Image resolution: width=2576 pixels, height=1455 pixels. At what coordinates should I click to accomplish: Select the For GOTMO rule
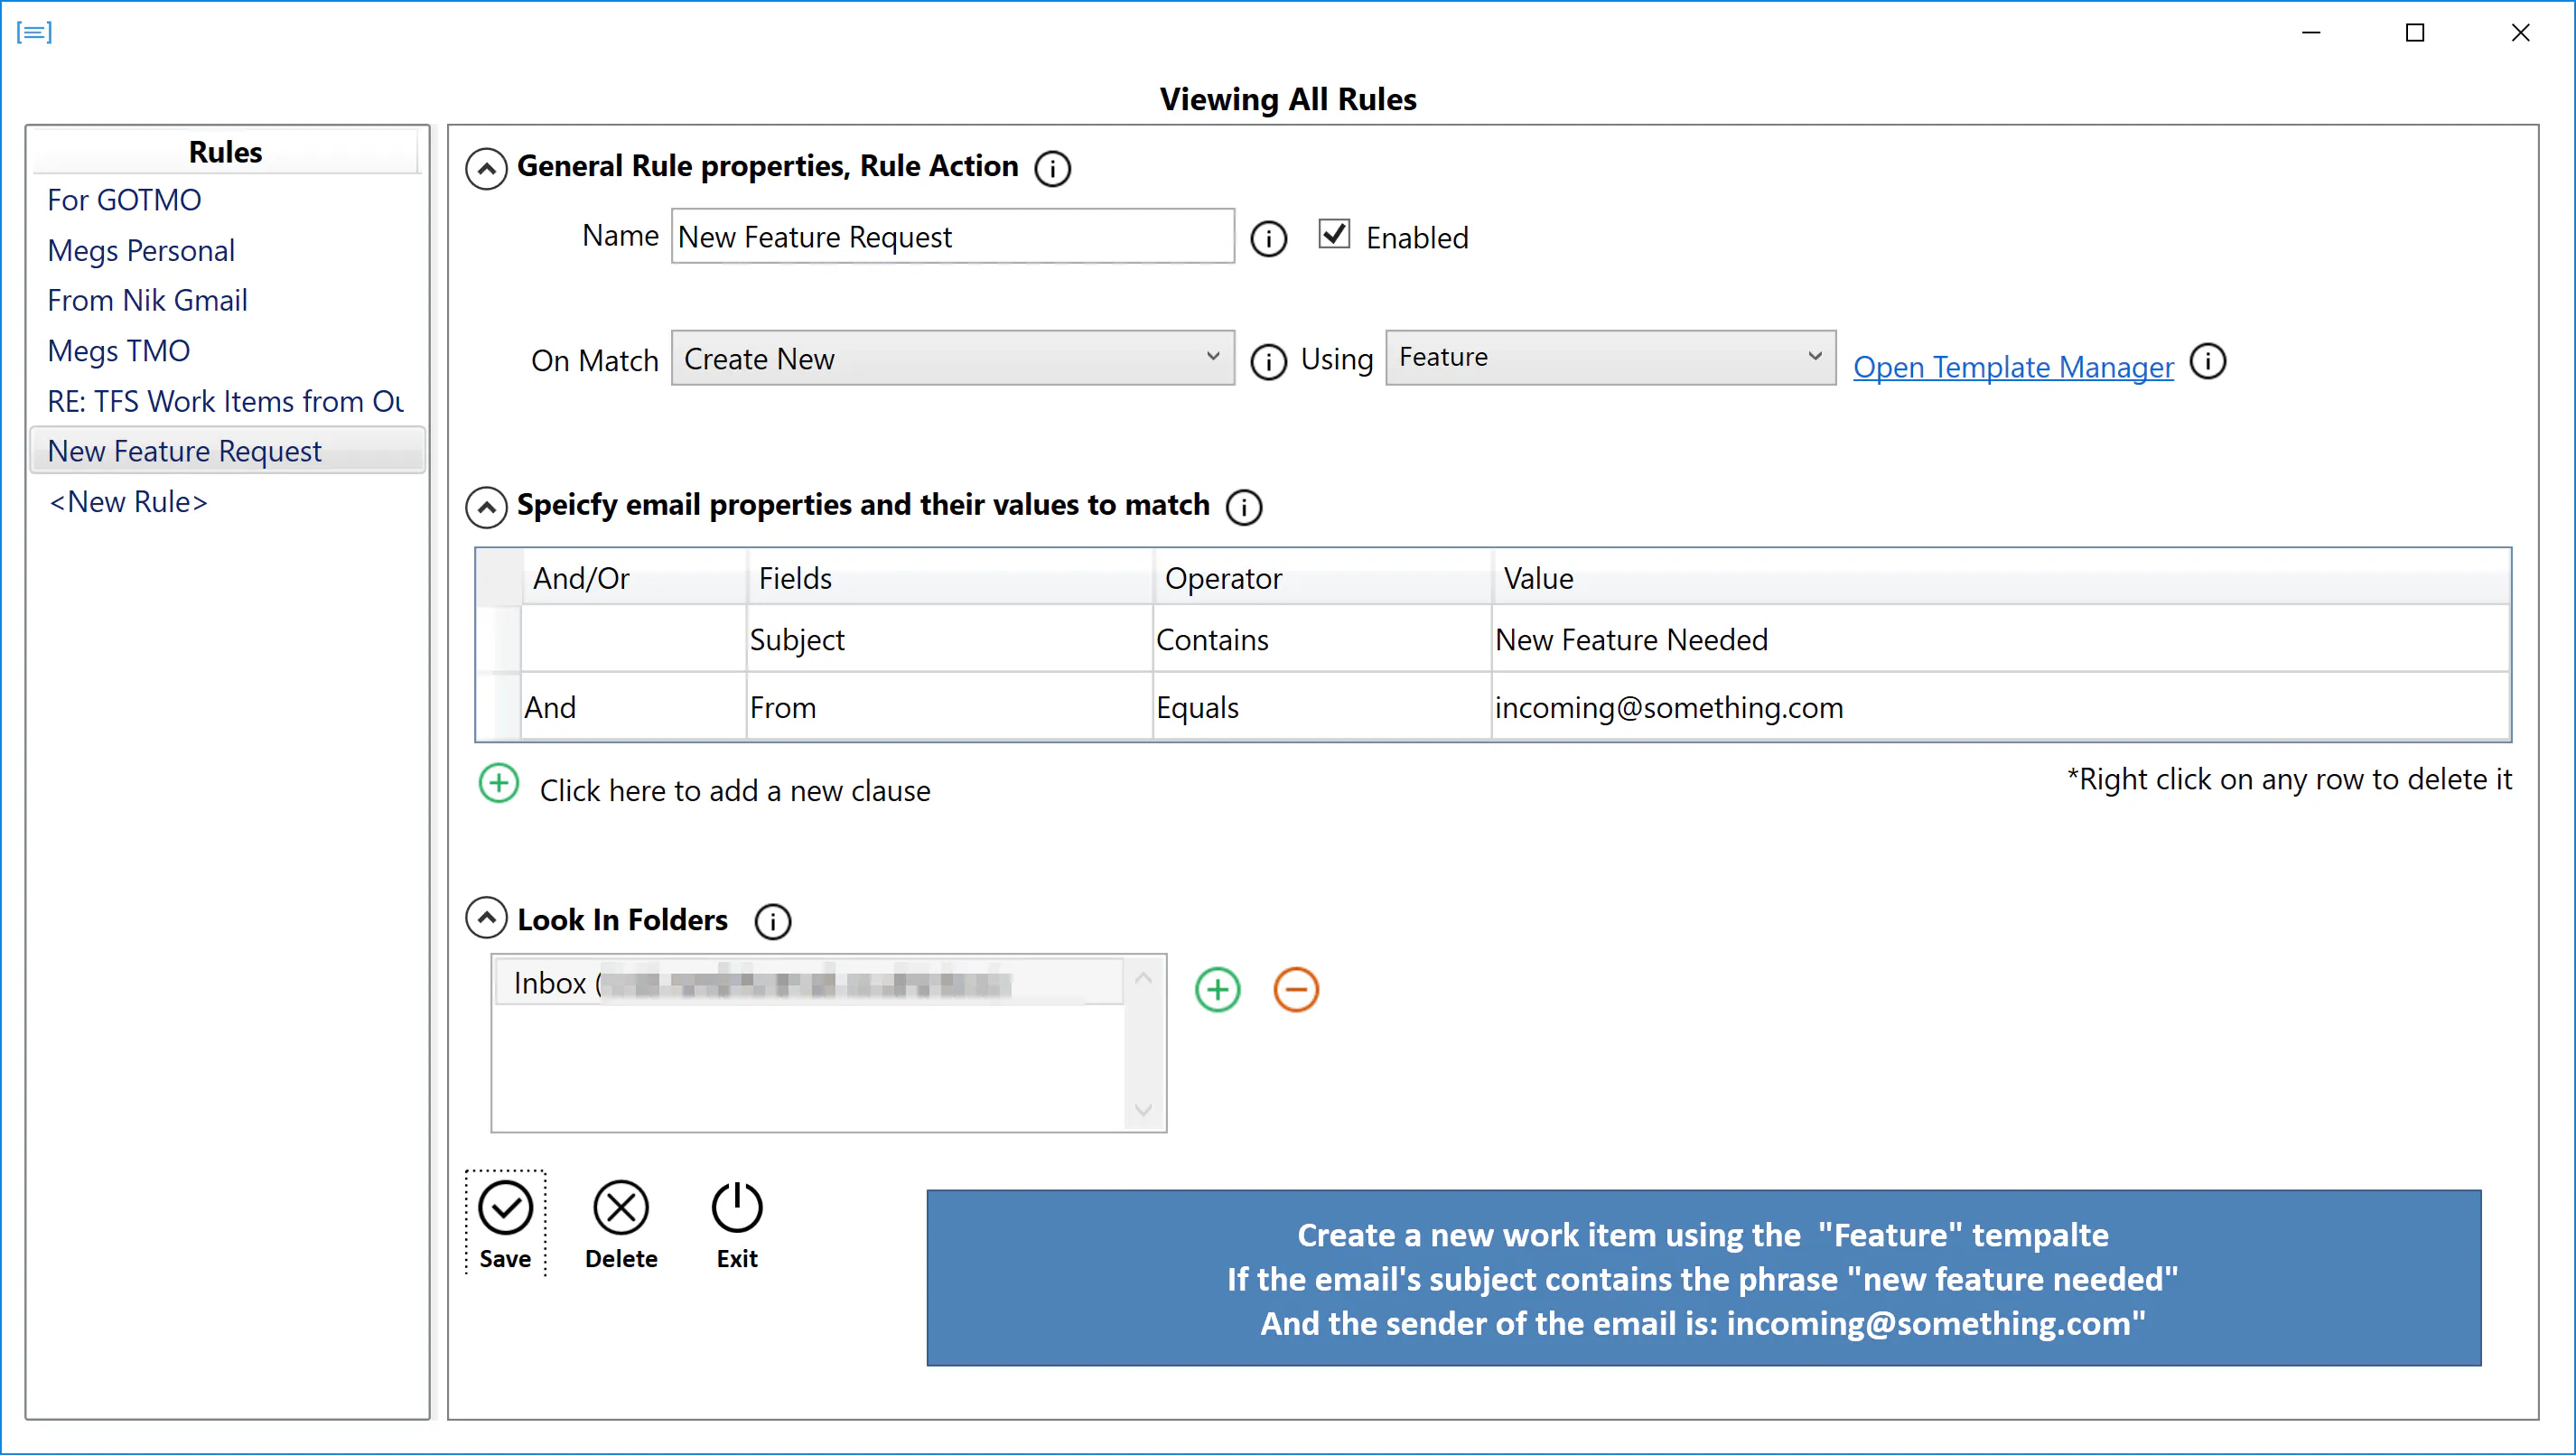[x=124, y=200]
